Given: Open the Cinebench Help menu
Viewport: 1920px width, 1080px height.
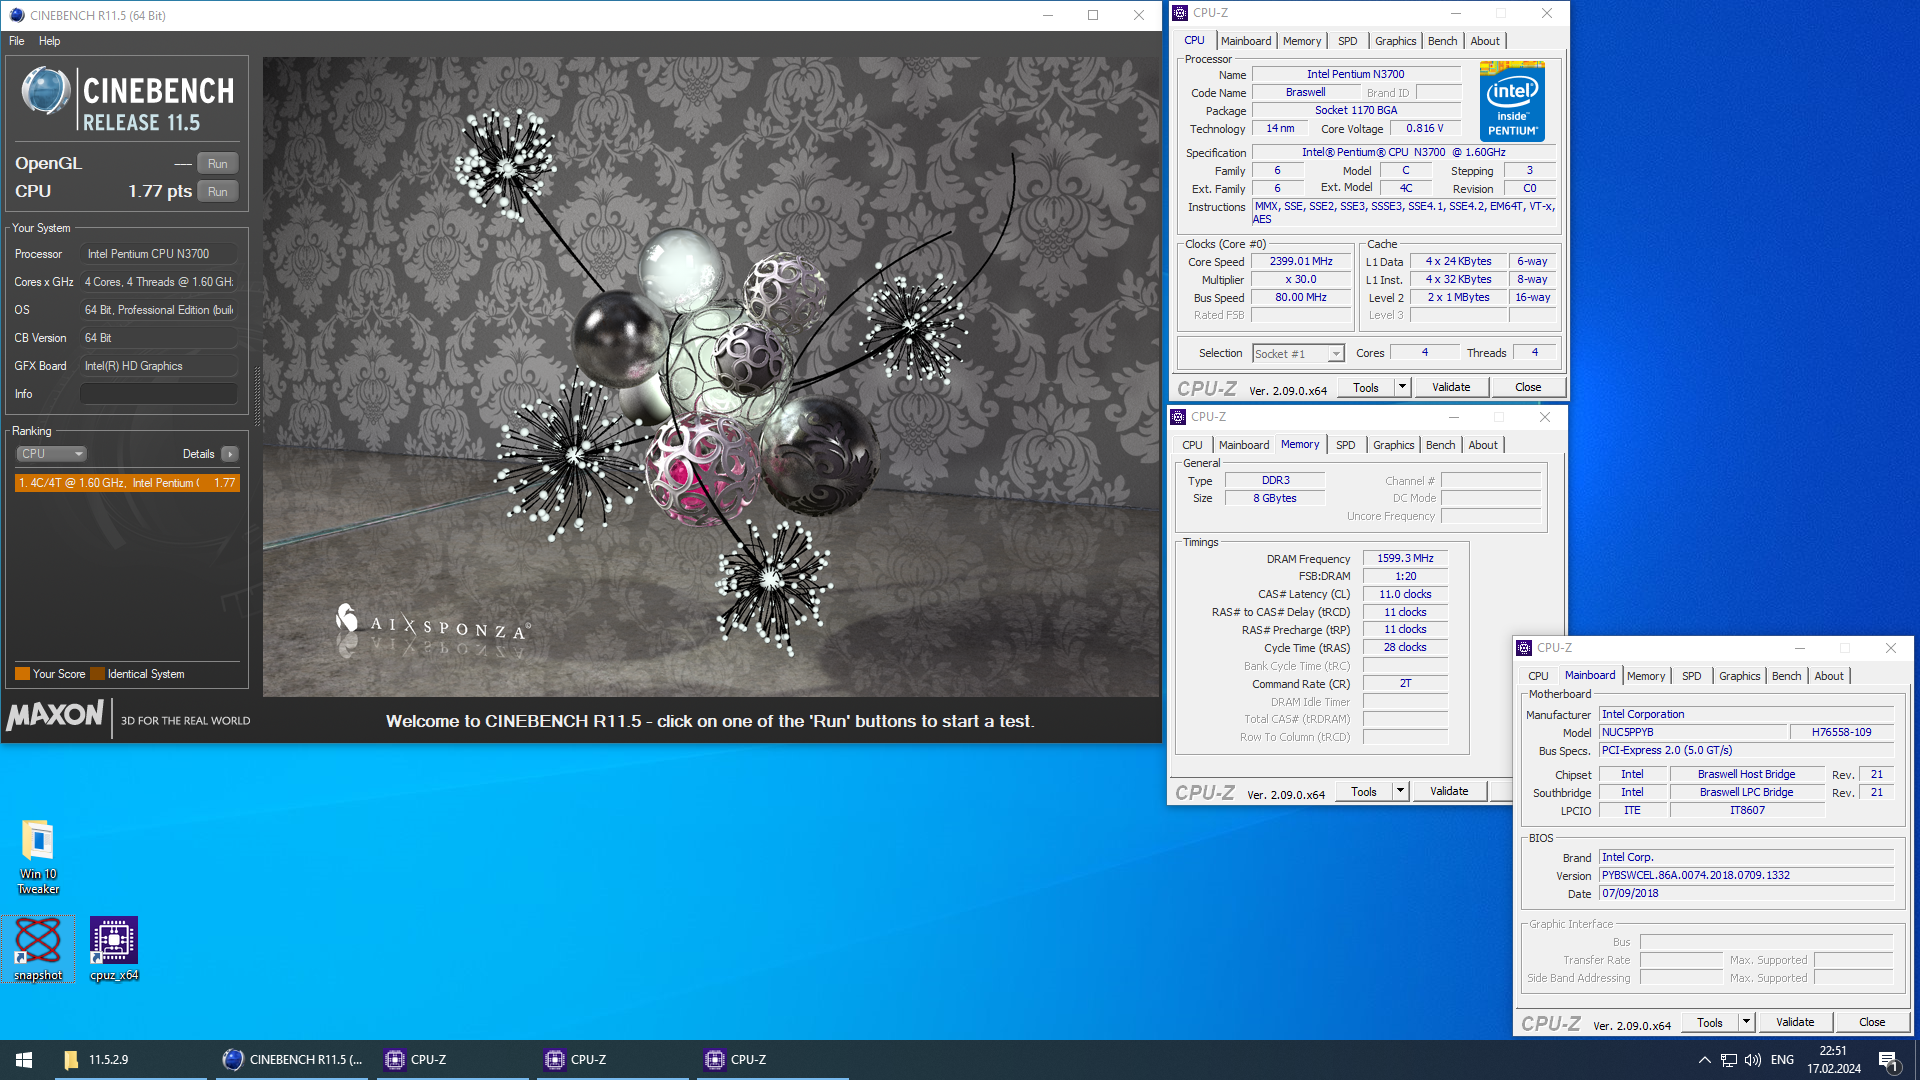Looking at the screenshot, I should click(49, 41).
